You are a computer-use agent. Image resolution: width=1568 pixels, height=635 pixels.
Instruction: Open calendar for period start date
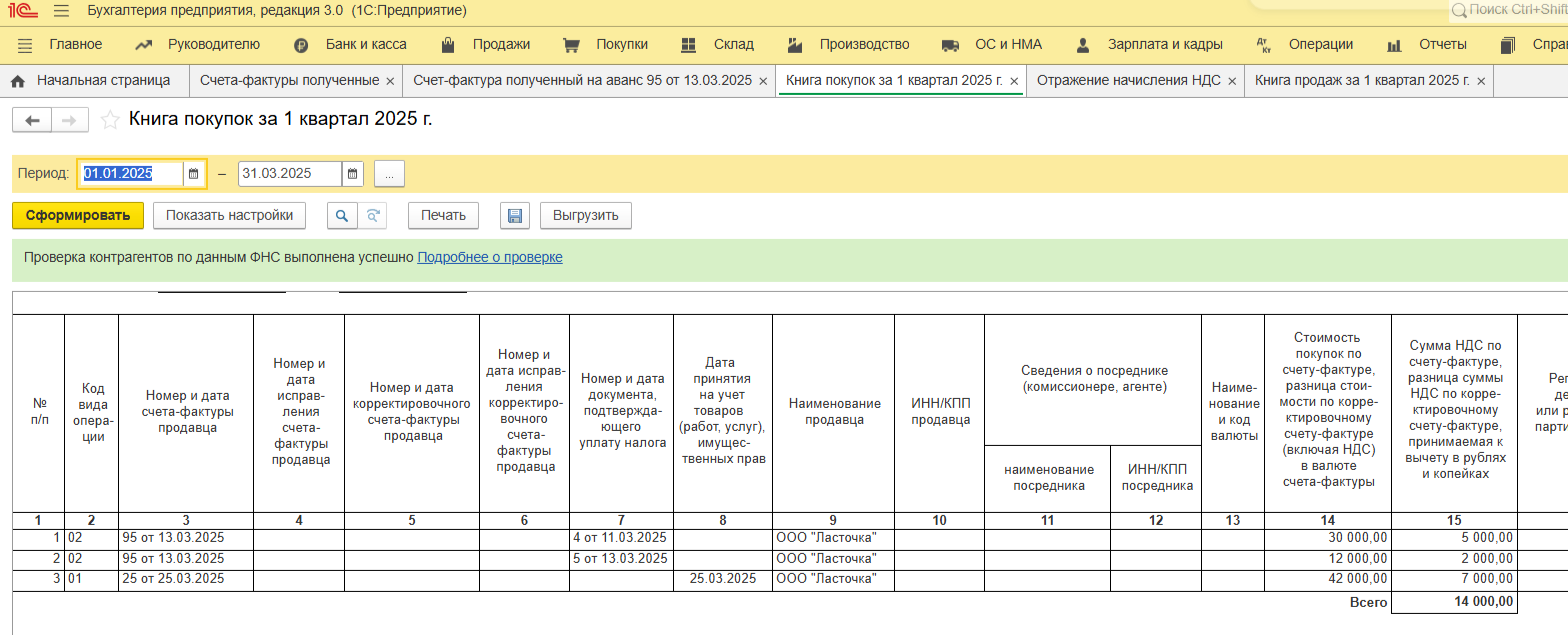tap(194, 174)
